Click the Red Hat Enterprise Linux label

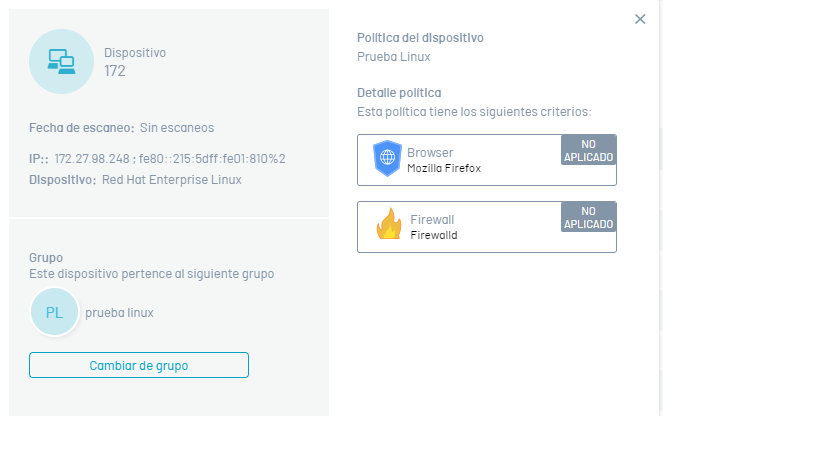pyautogui.click(x=172, y=180)
